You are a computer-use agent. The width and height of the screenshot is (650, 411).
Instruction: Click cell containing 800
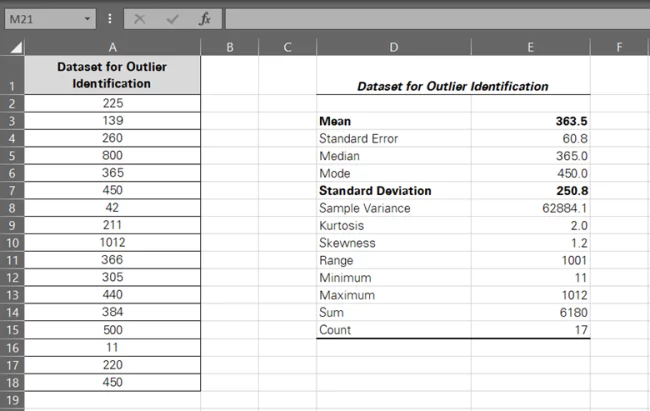coord(112,155)
